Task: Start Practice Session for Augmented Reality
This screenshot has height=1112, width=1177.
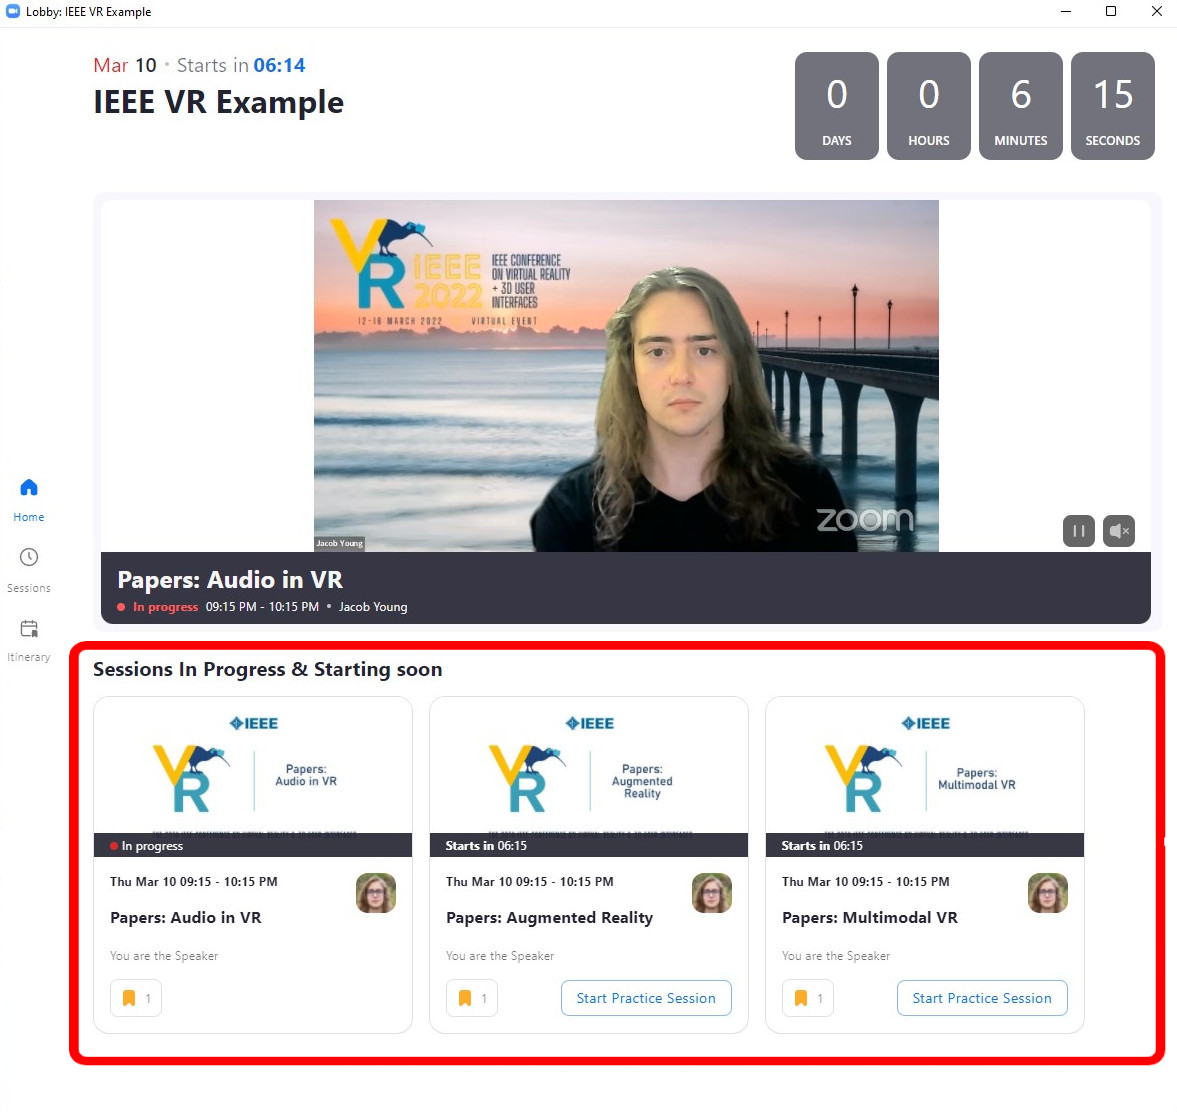Action: 646,999
